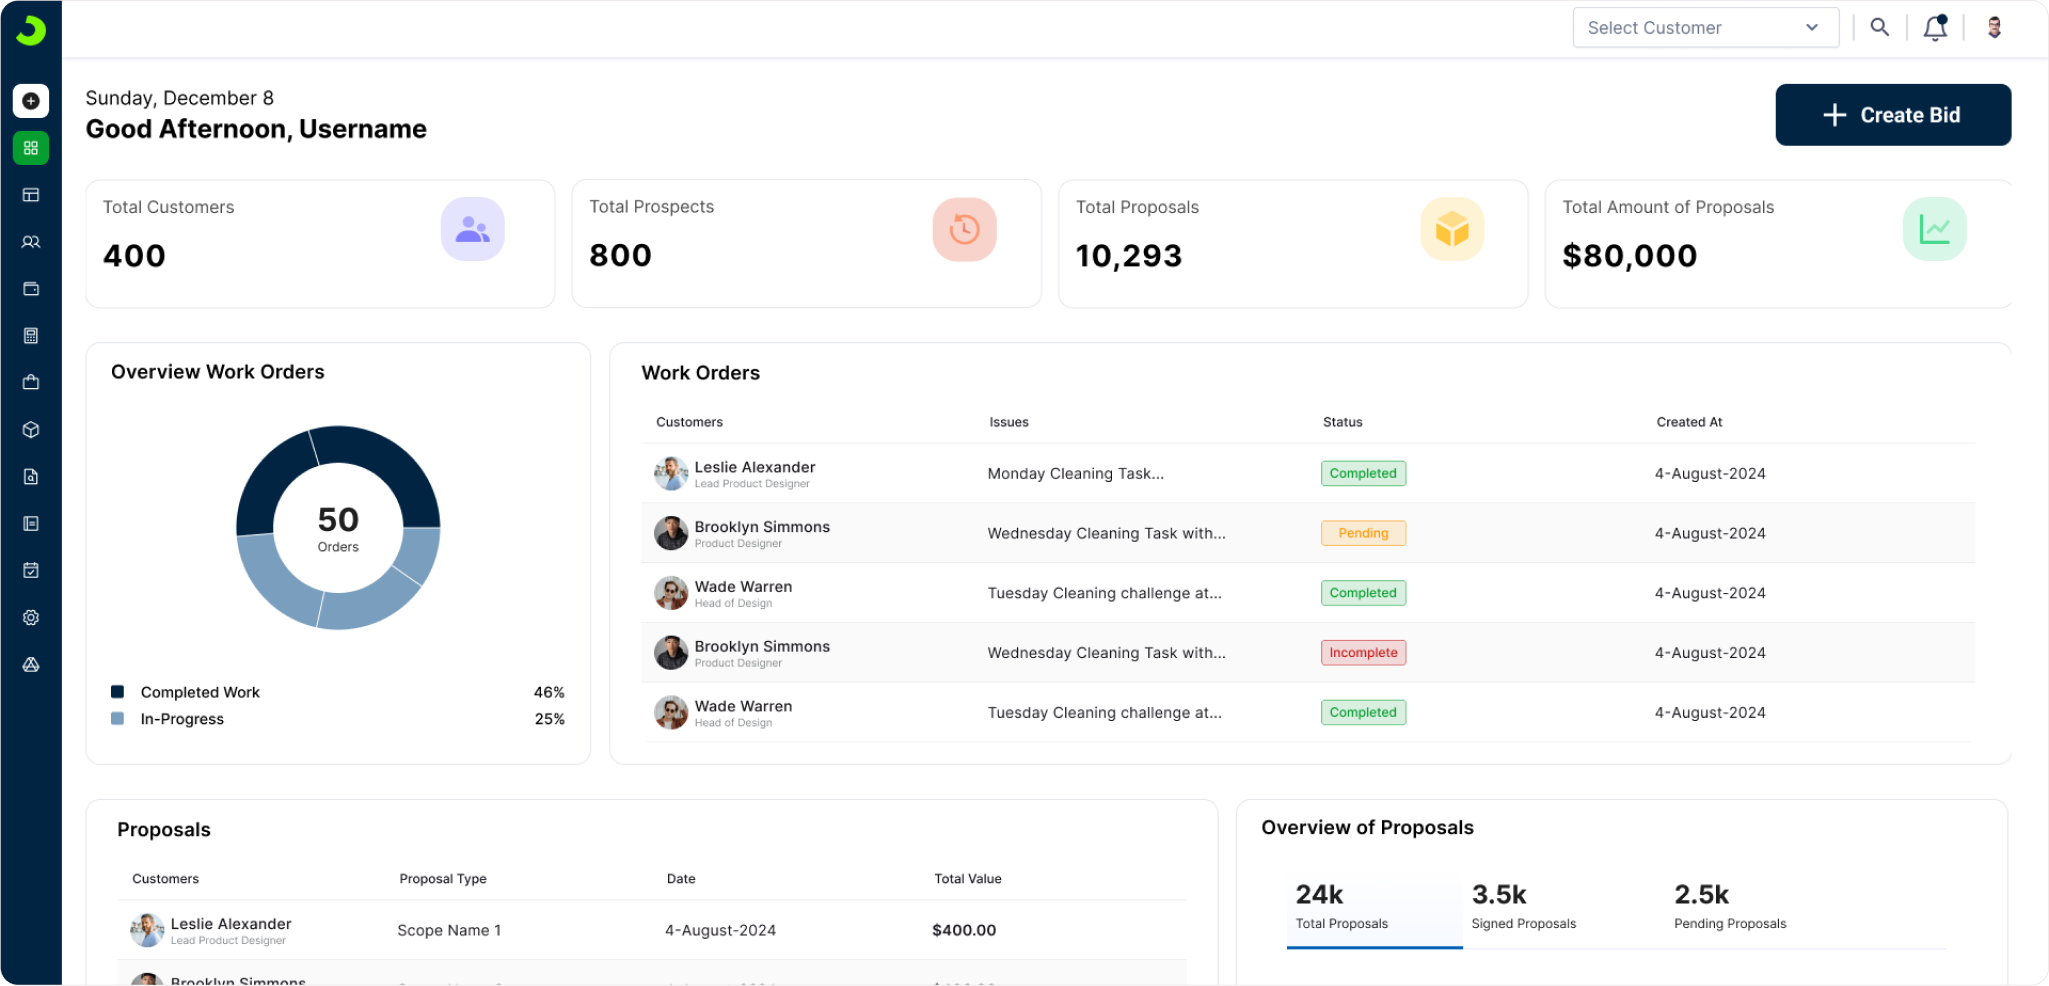Image resolution: width=2049 pixels, height=986 pixels.
Task: Expand the Select Customer dropdown
Action: (1705, 28)
